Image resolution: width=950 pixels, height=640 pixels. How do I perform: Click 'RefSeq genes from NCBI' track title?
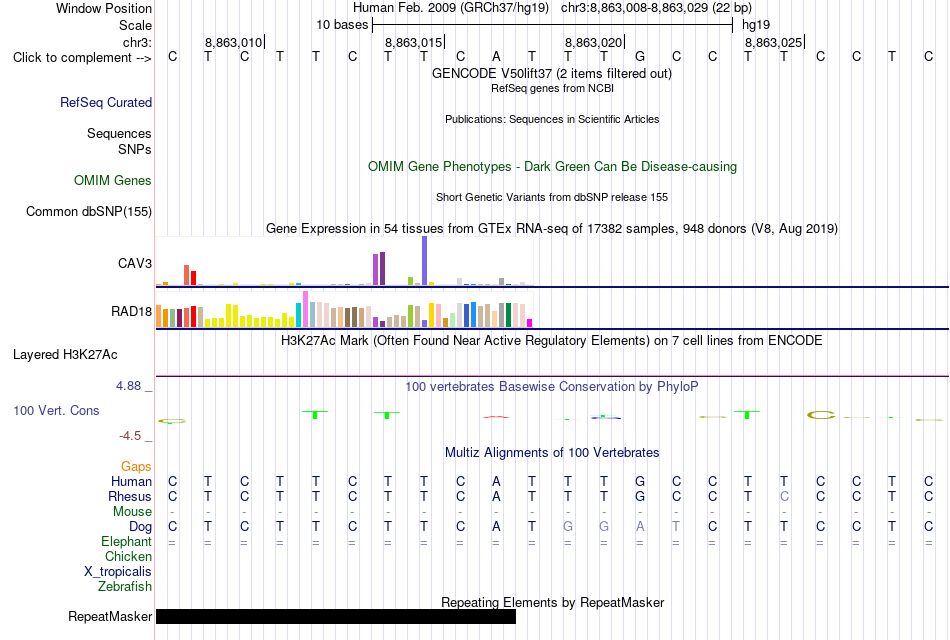(x=552, y=88)
